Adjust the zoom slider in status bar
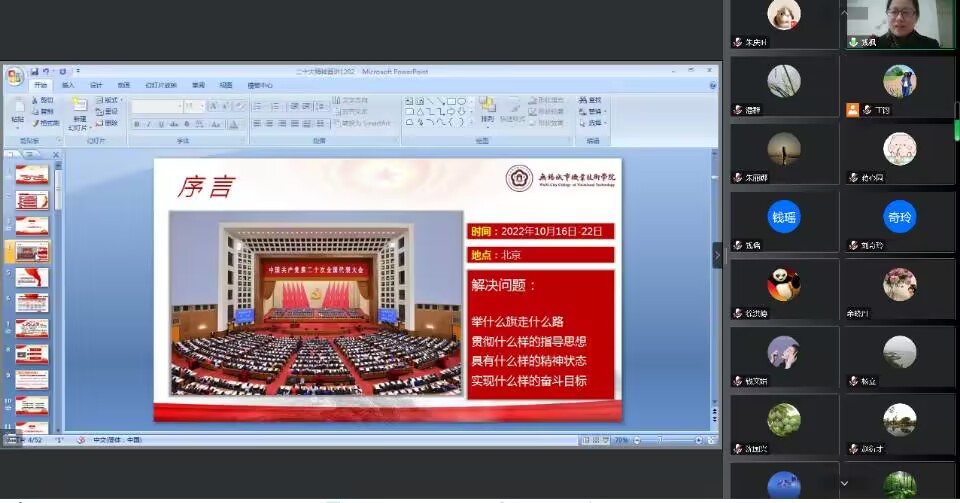The width and height of the screenshot is (960, 503). click(x=661, y=440)
